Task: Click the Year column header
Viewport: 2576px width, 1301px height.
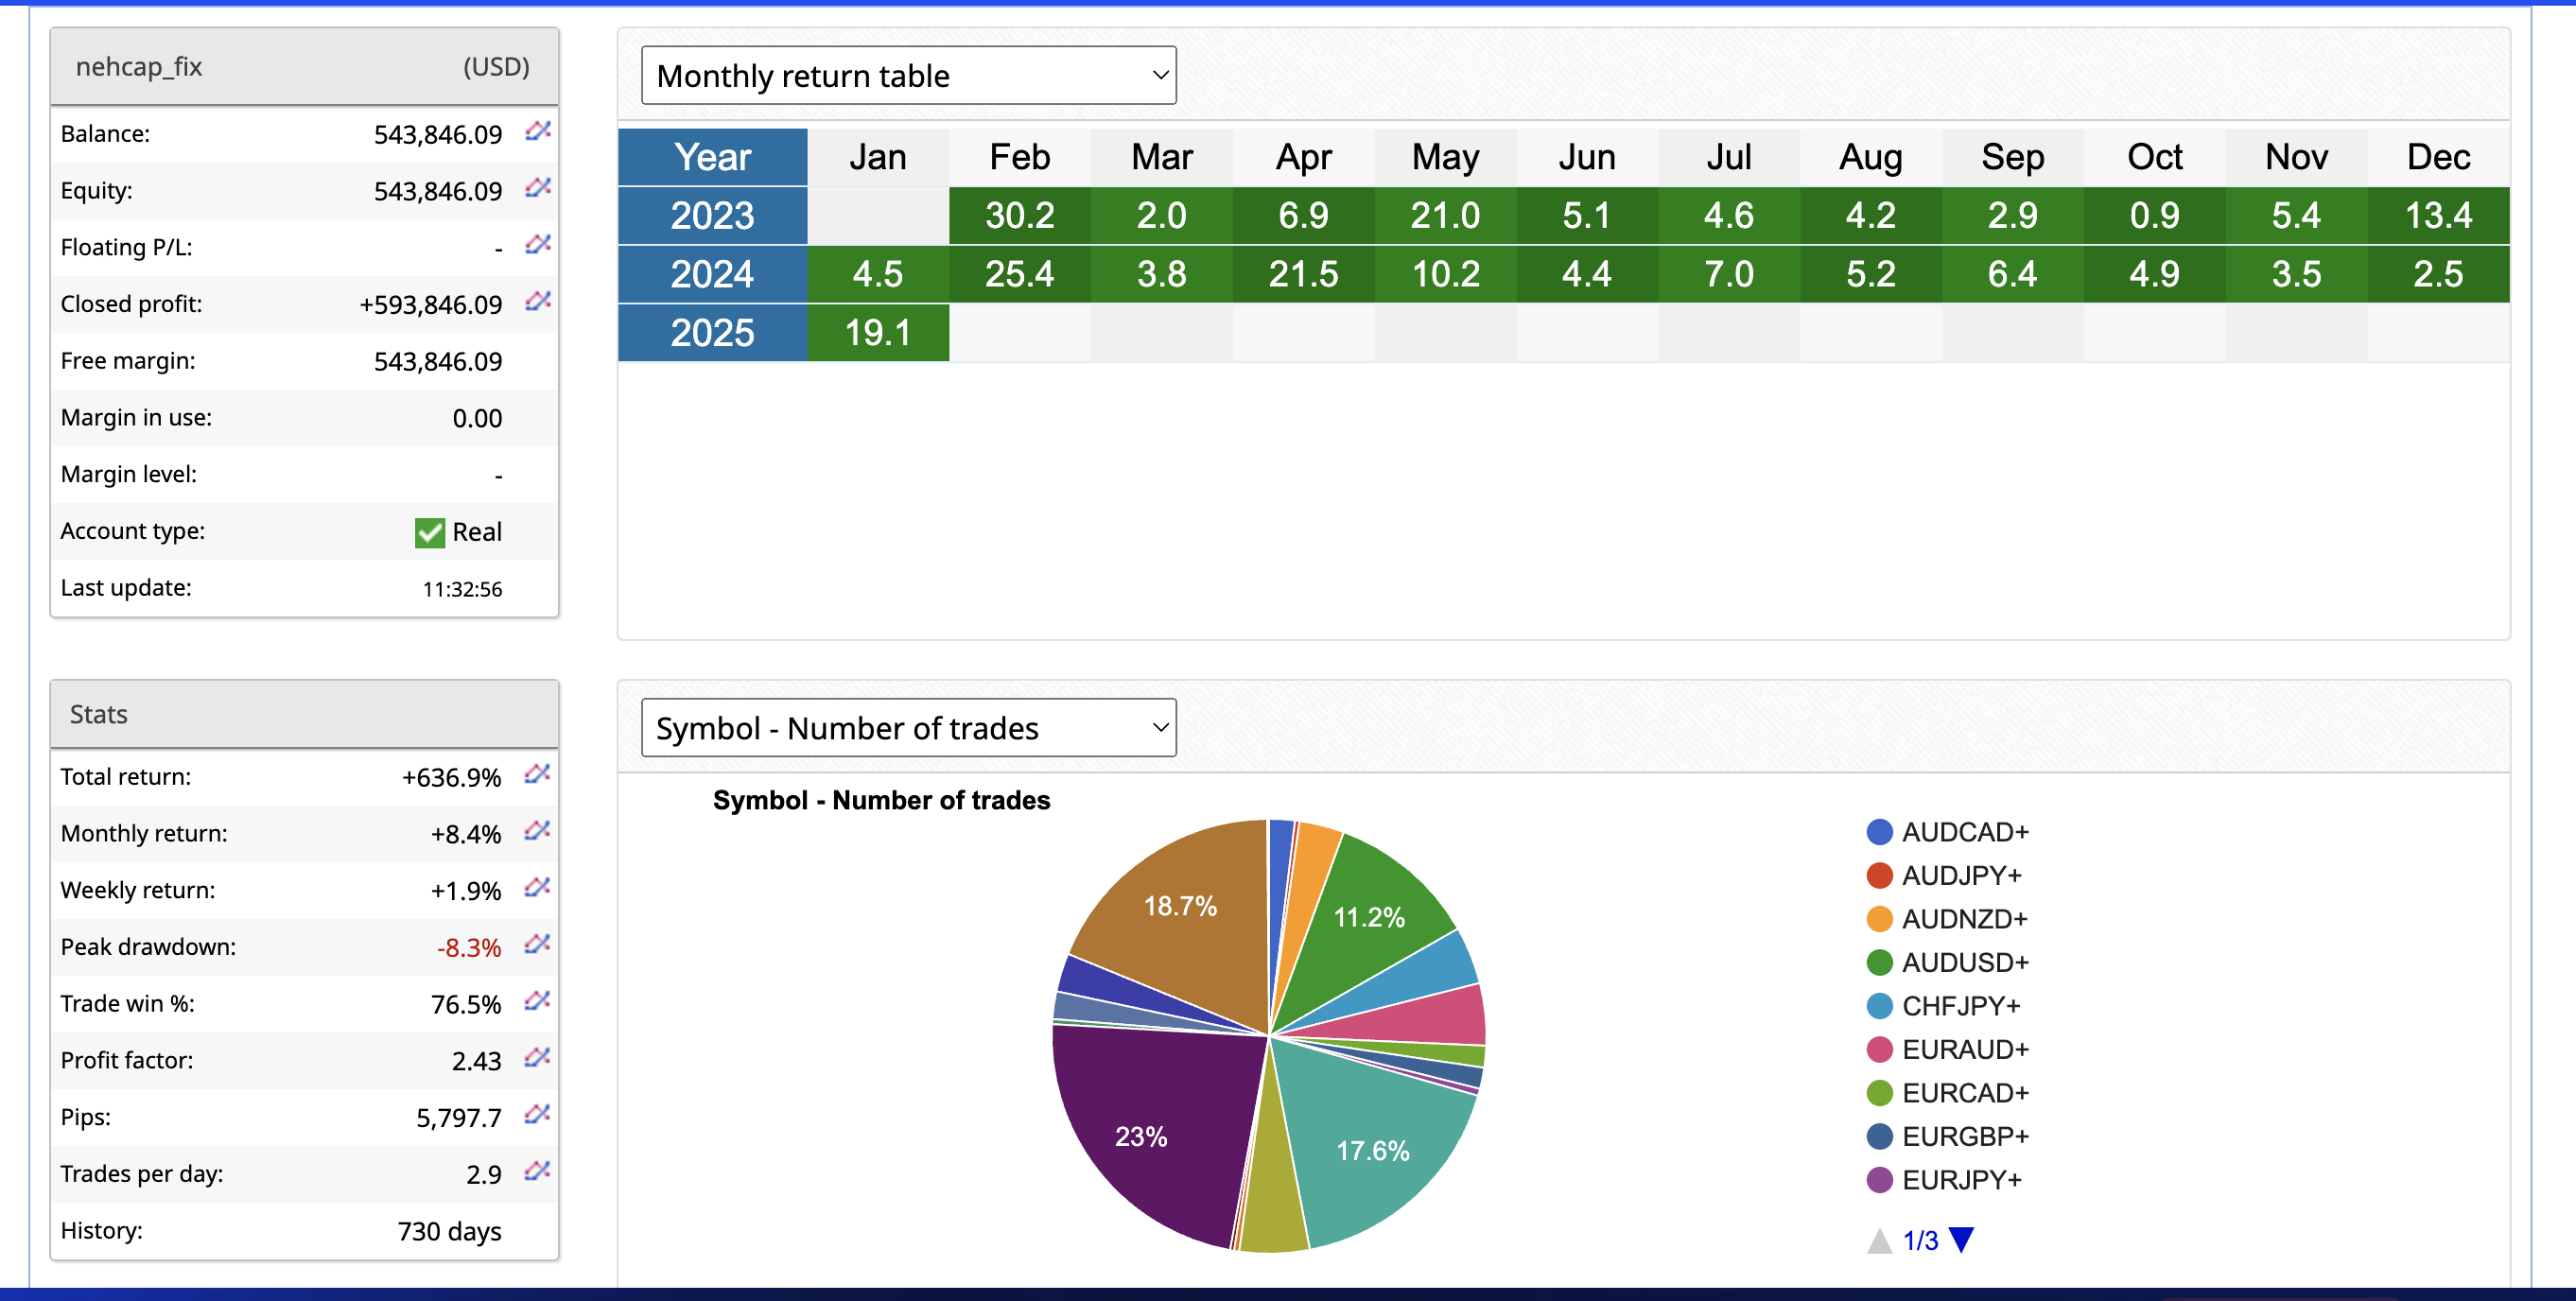Action: tap(712, 157)
